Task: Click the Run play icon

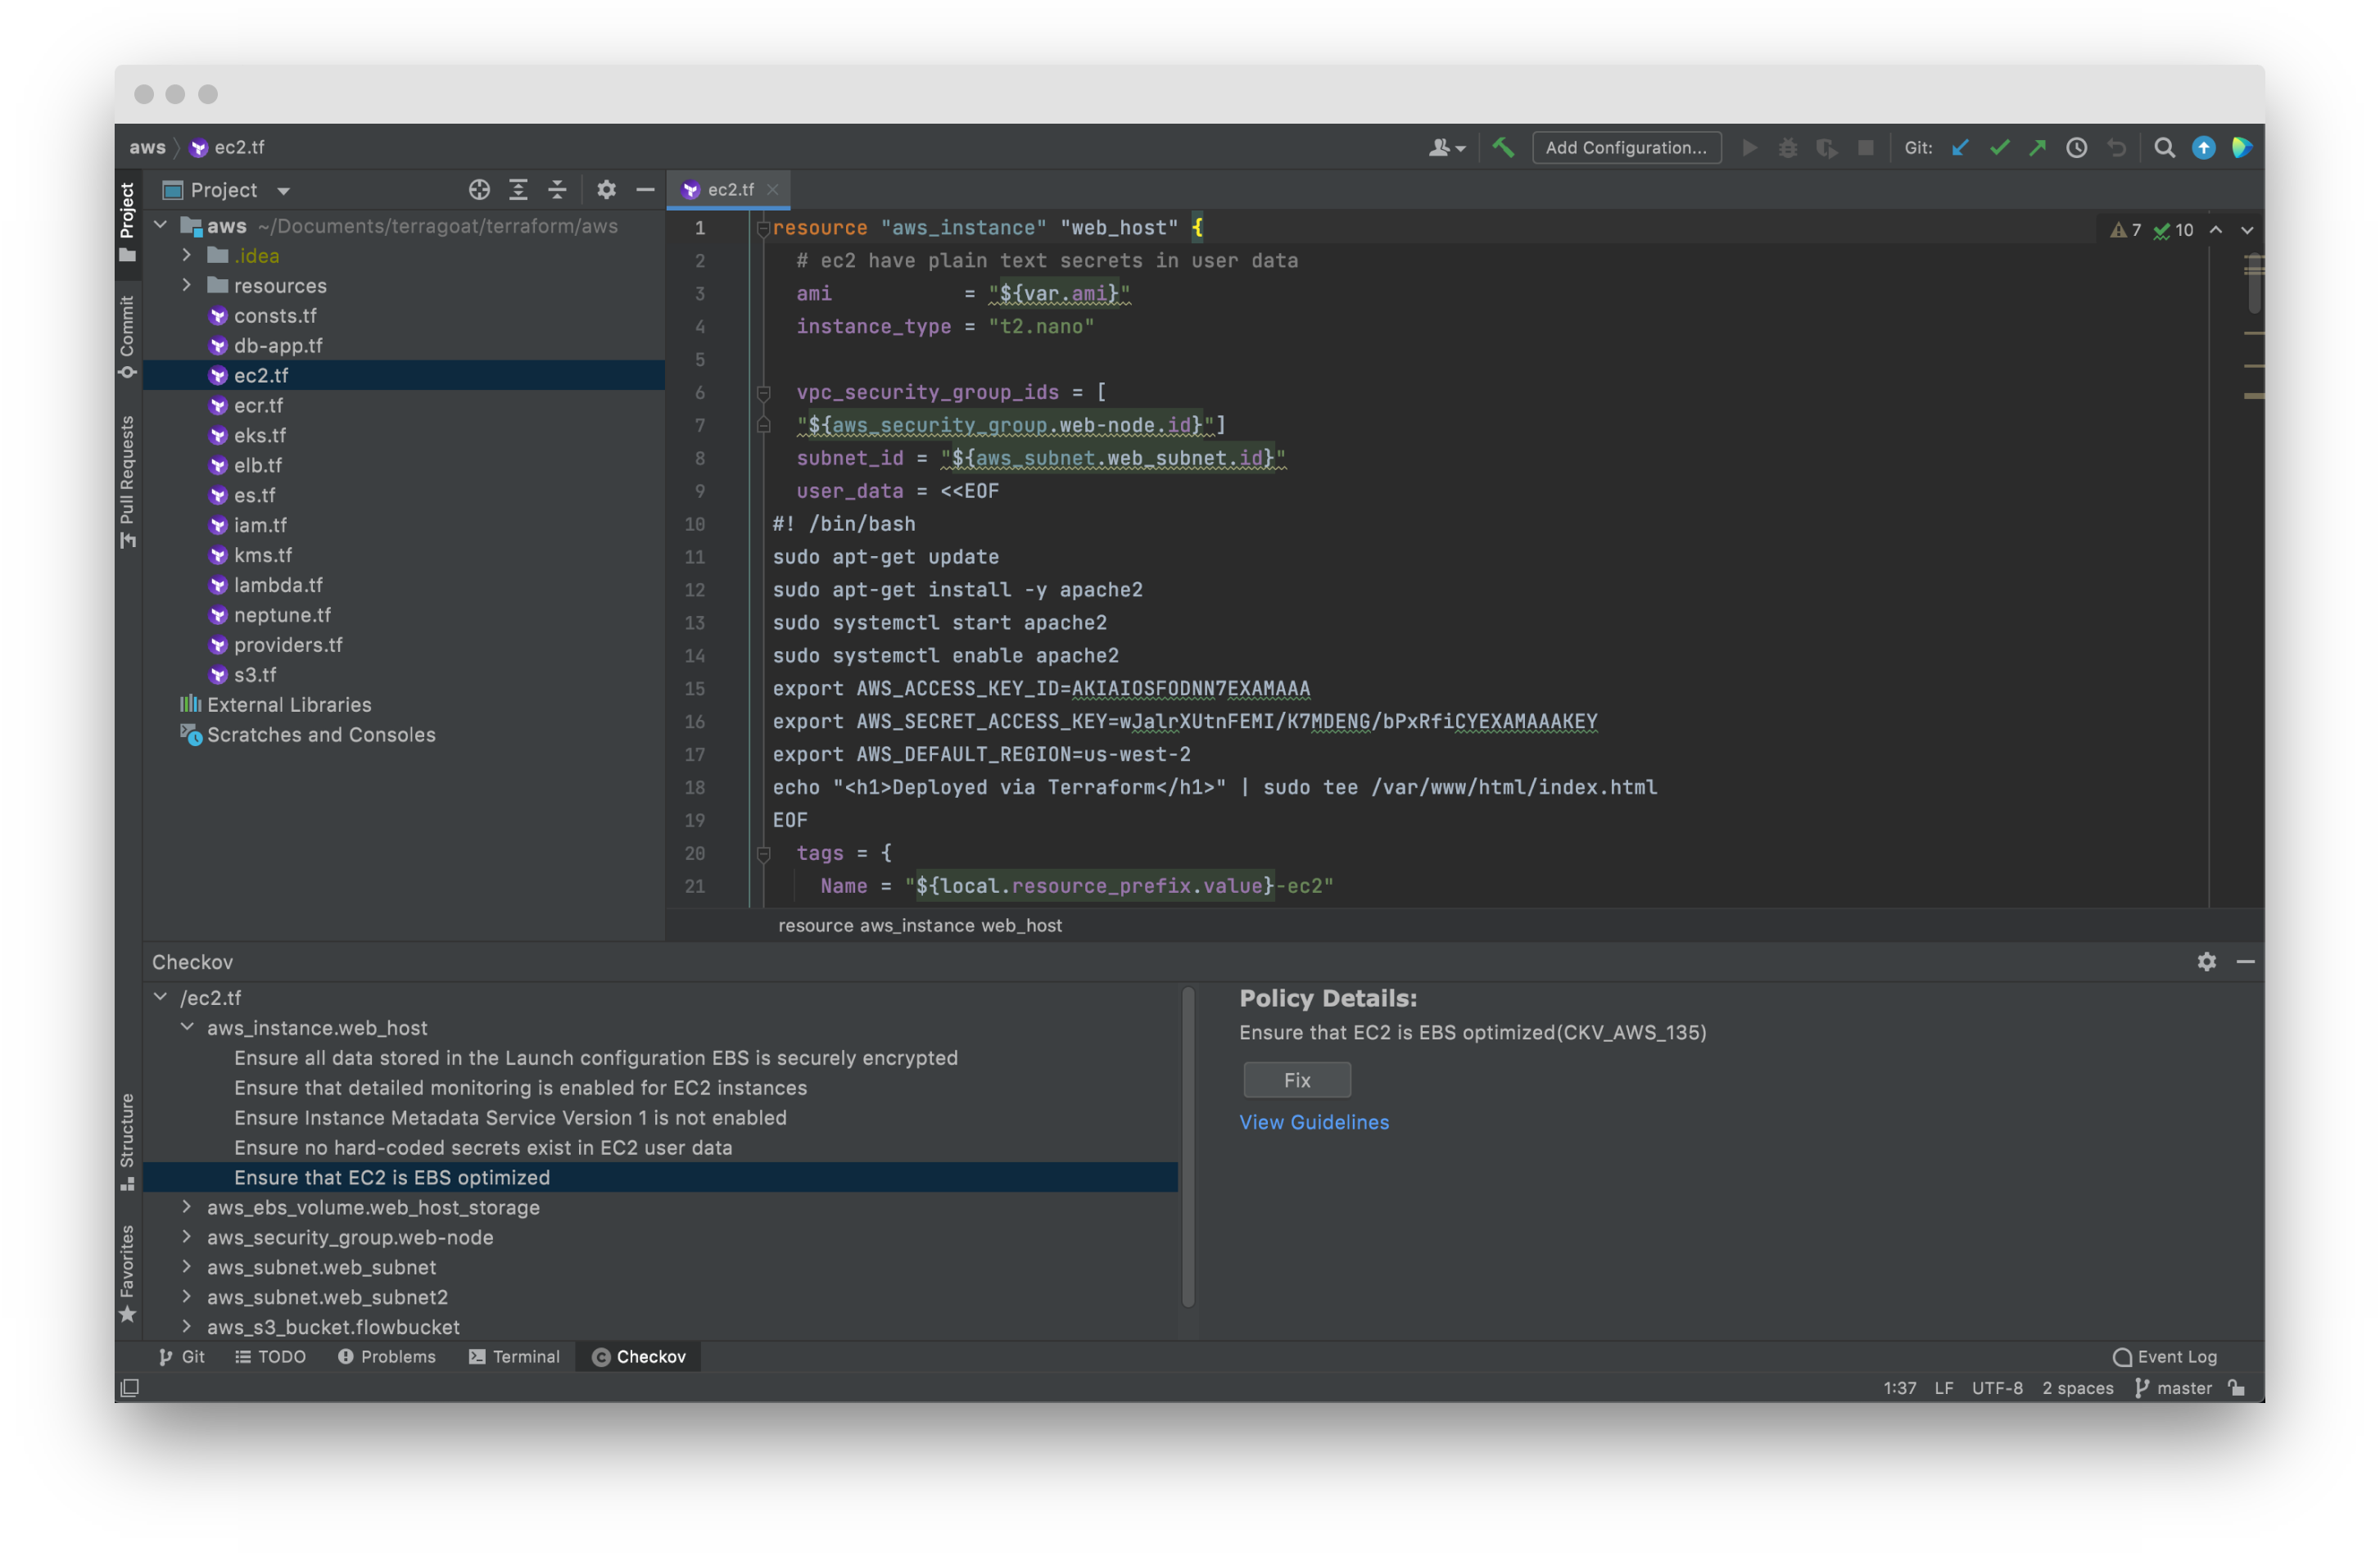Action: pyautogui.click(x=1749, y=148)
